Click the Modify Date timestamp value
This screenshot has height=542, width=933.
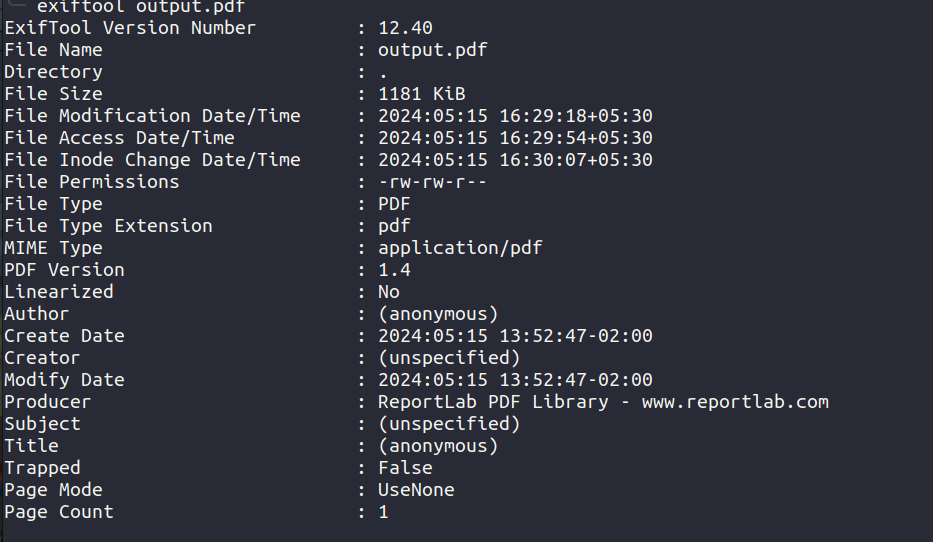(x=515, y=380)
